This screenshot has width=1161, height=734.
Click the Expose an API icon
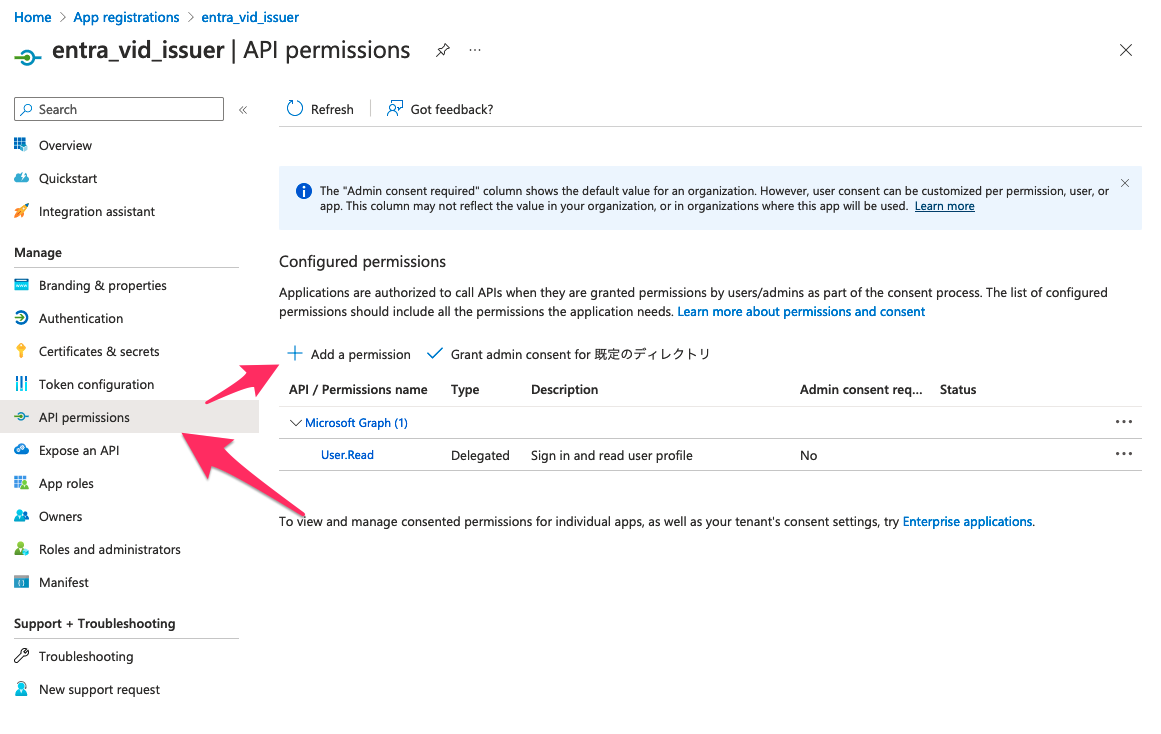click(x=21, y=450)
